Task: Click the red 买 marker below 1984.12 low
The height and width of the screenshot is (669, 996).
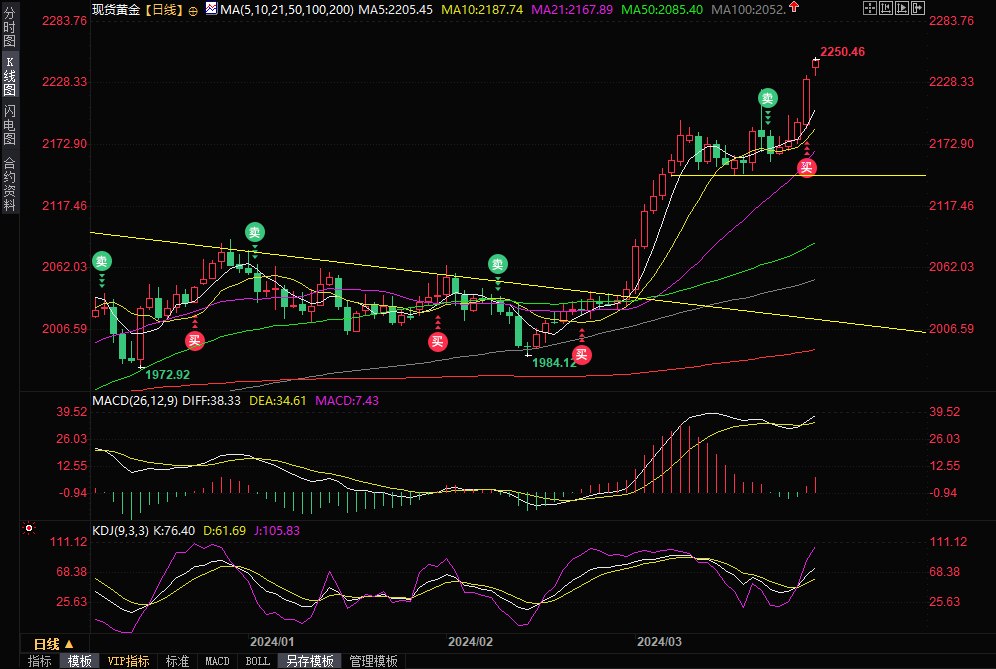Action: coord(581,354)
